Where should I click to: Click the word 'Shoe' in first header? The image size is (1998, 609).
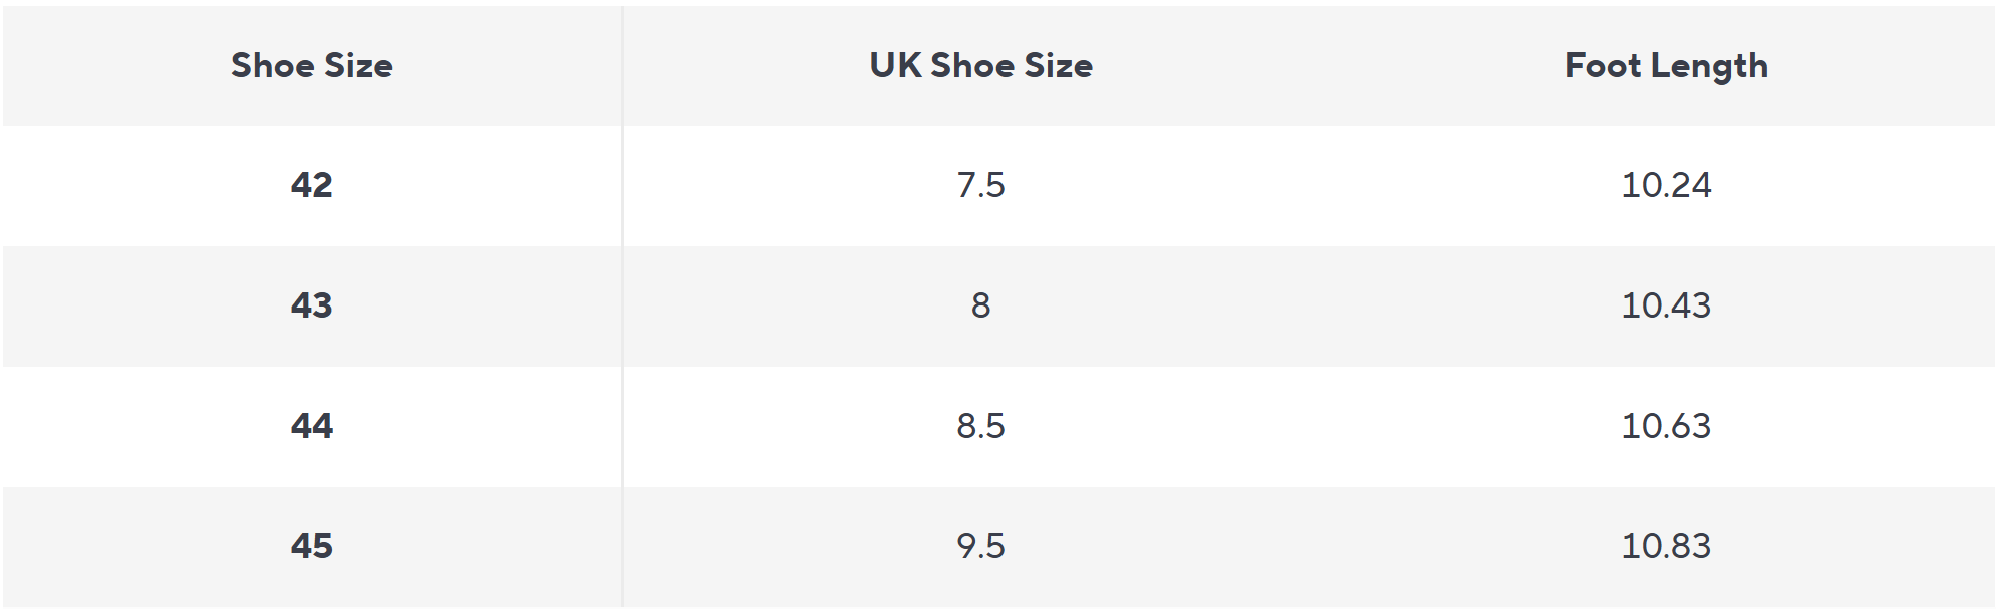(273, 66)
